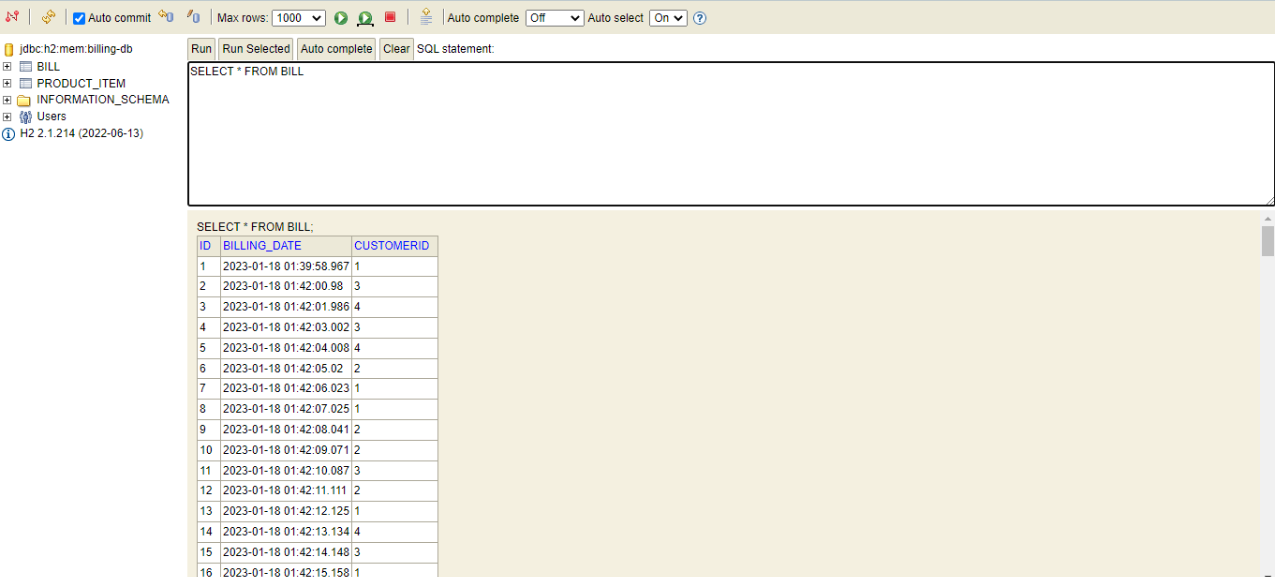Click the results pane scrollbar thumb
The height and width of the screenshot is (577, 1275).
pos(1268,241)
